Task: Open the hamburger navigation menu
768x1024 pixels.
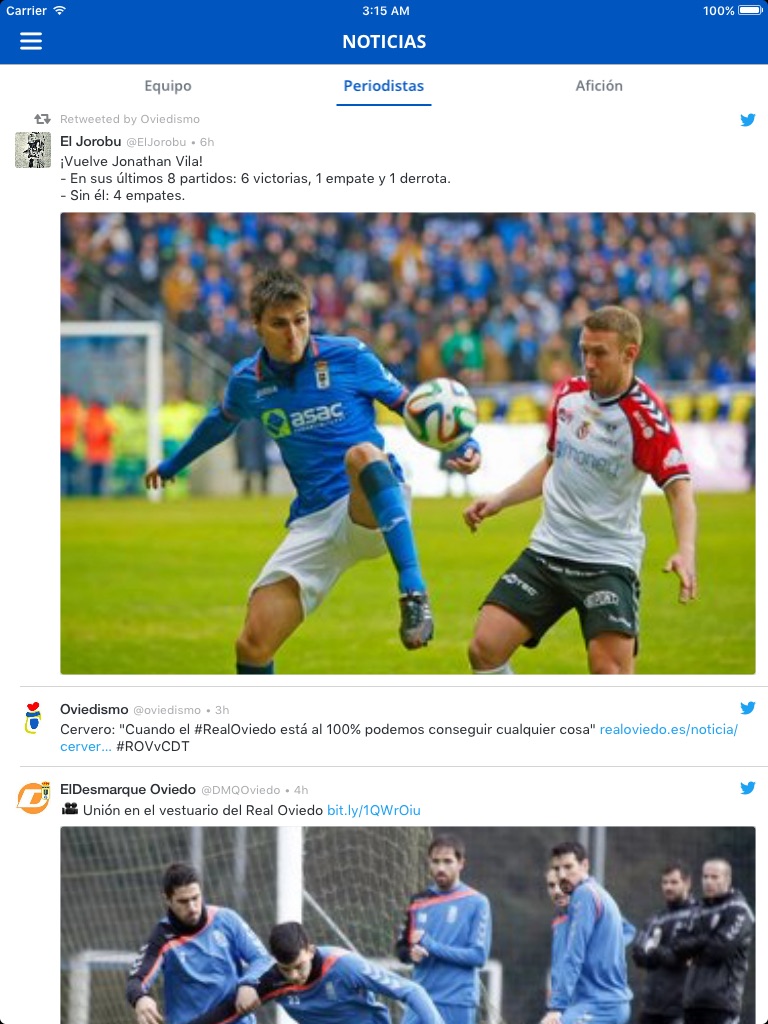Action: coord(31,41)
